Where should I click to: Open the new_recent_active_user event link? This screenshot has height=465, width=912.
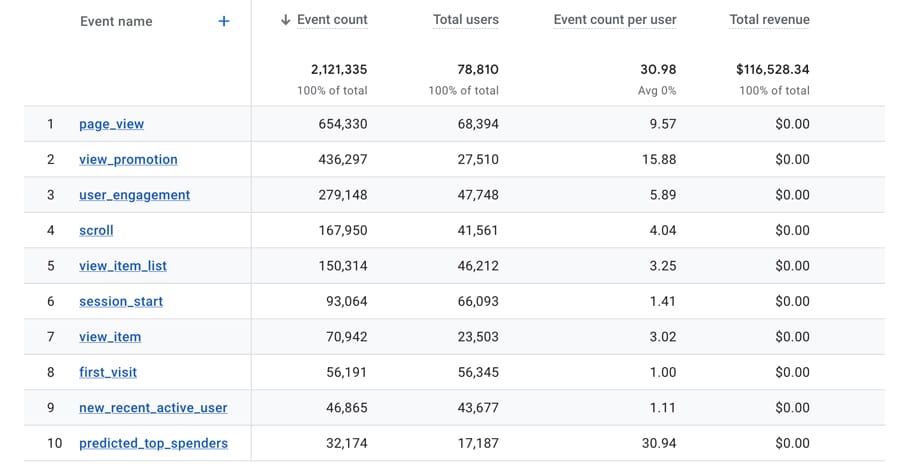pyautogui.click(x=153, y=408)
